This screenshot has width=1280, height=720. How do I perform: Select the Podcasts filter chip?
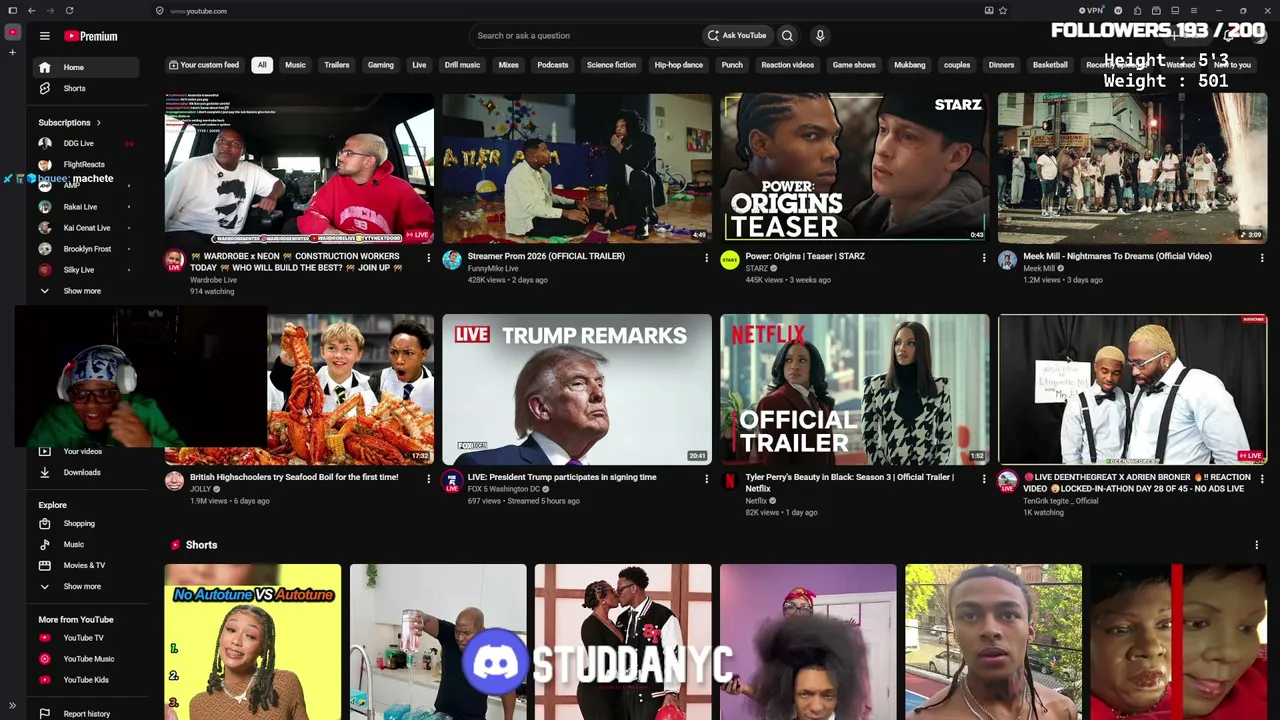tap(553, 65)
